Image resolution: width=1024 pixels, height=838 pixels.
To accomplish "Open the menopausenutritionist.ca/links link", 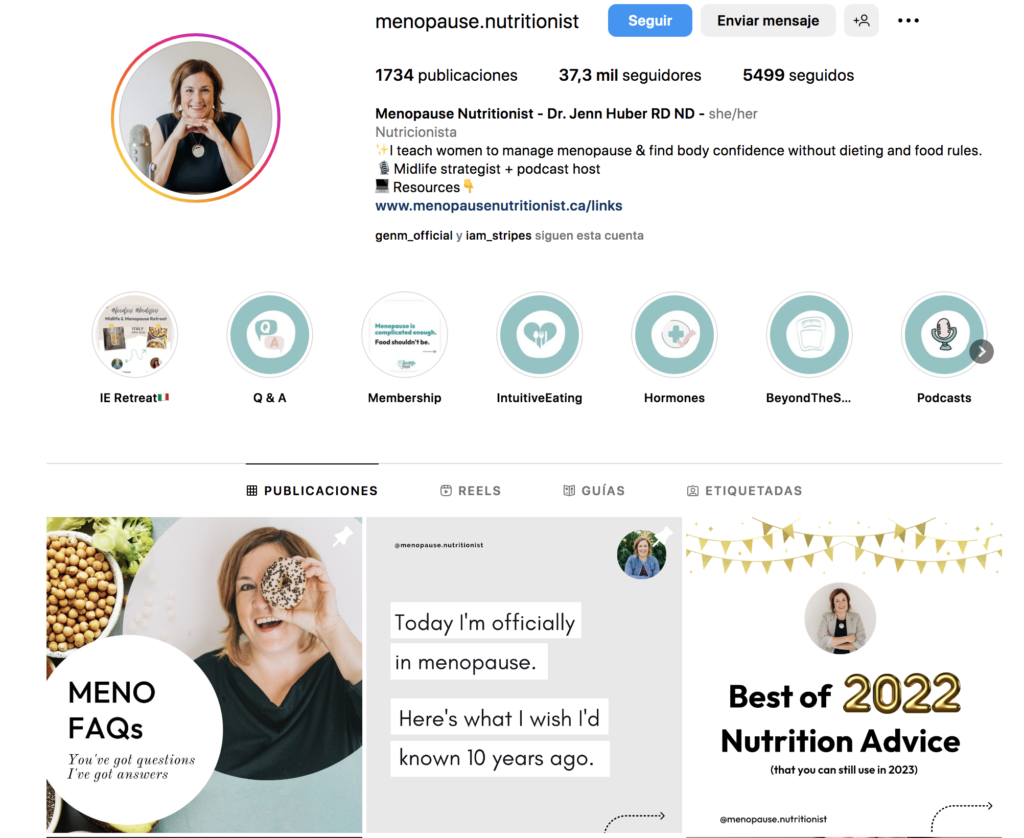I will 498,206.
